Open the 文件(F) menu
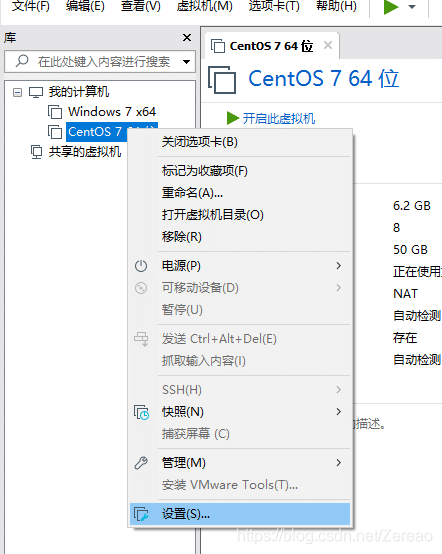 coord(31,6)
